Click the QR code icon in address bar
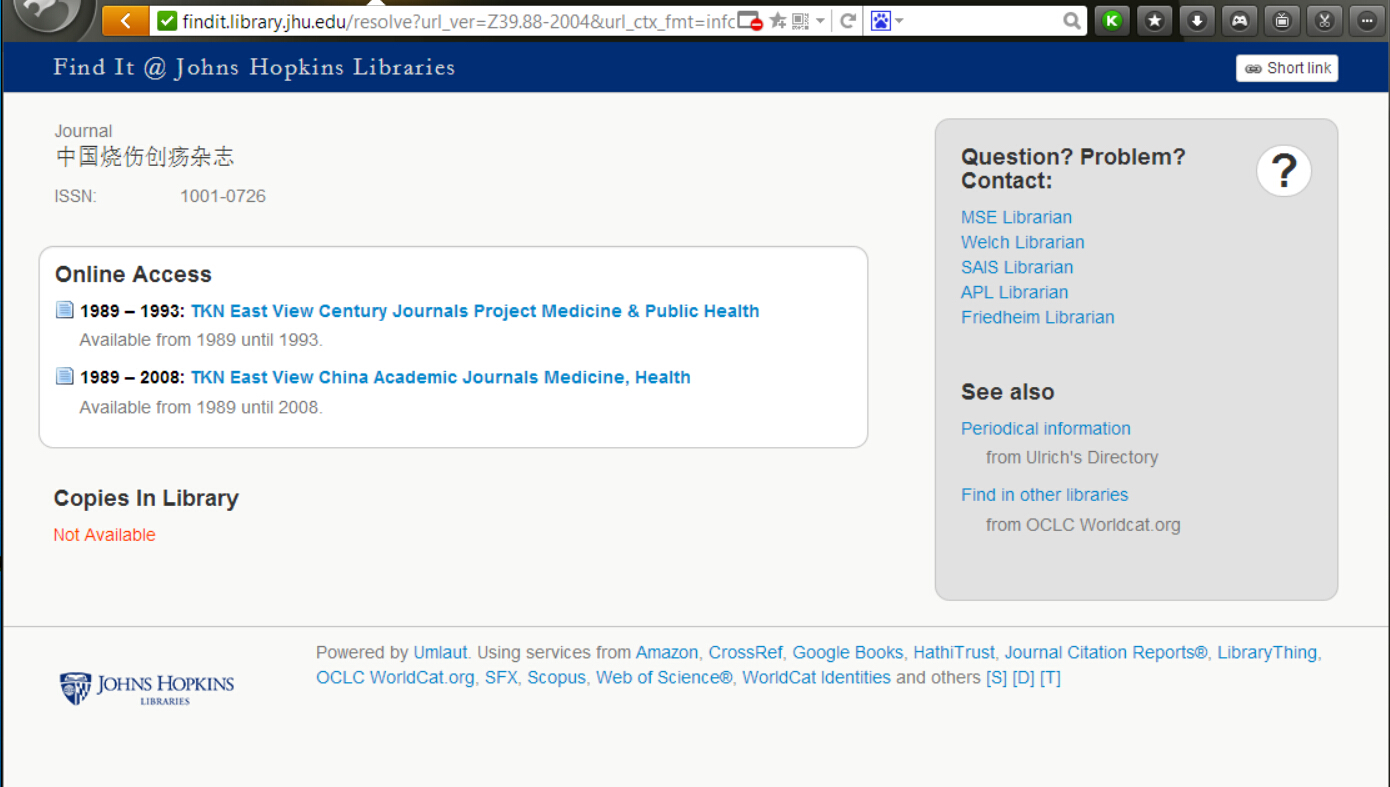 coord(800,21)
